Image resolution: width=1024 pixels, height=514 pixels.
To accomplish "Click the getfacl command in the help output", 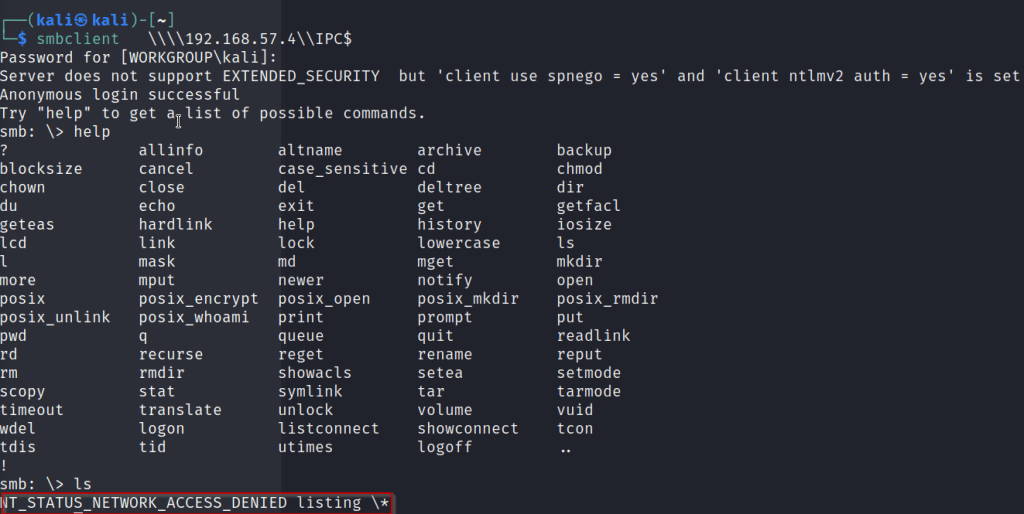I will (x=588, y=206).
